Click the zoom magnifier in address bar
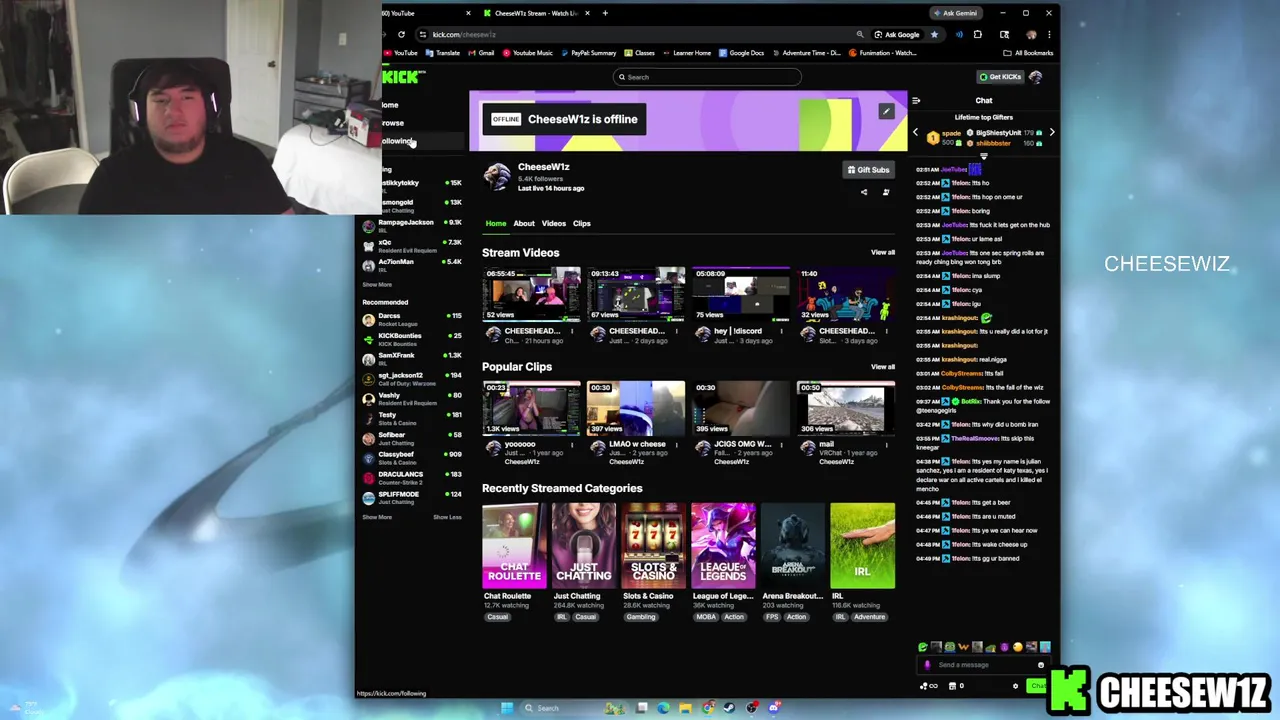 [860, 34]
